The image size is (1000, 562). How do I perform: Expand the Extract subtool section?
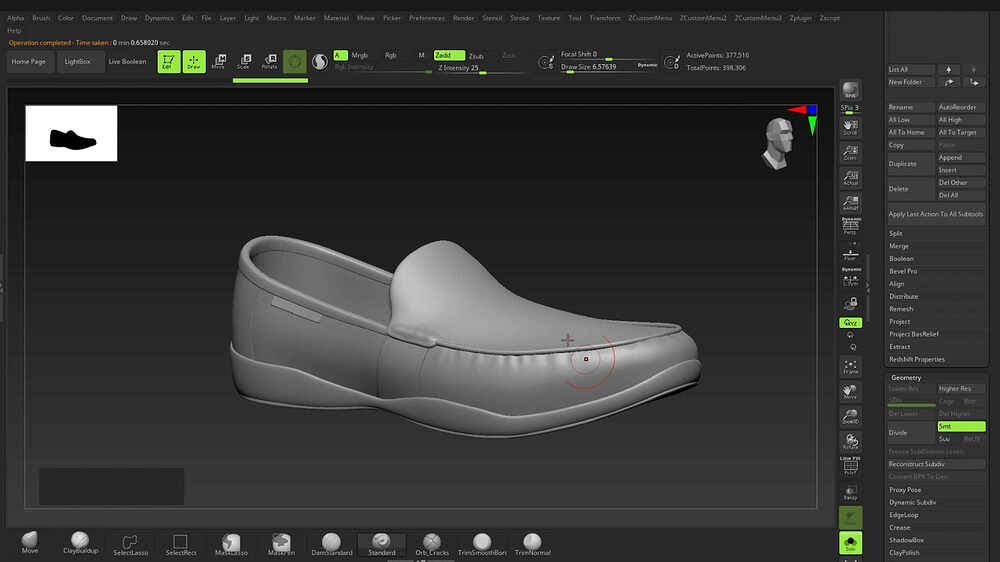[x=900, y=347]
